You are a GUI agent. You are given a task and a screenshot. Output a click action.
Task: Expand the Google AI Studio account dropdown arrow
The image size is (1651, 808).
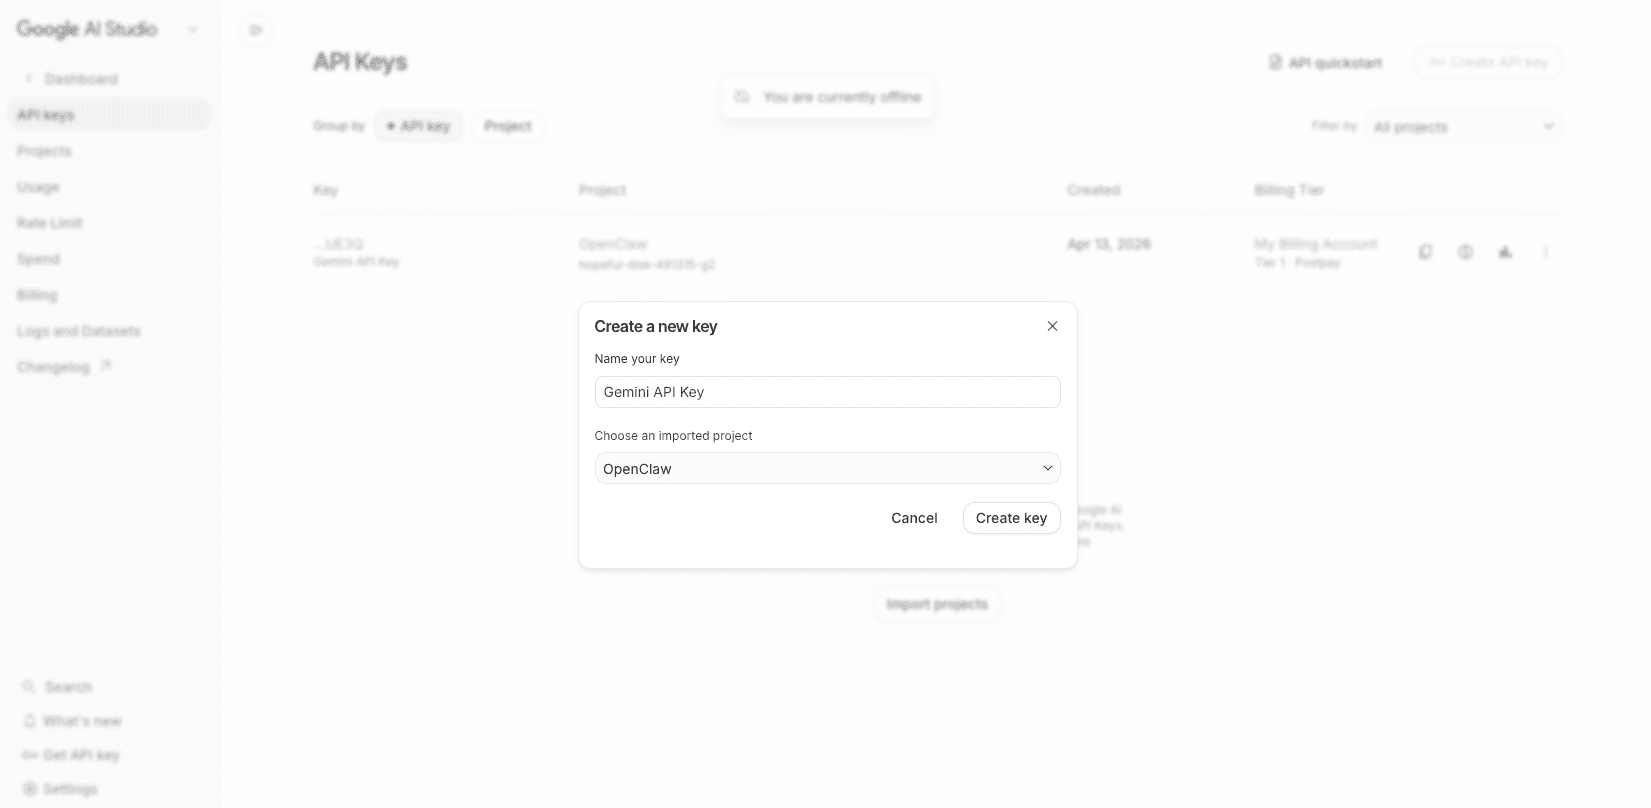click(193, 30)
